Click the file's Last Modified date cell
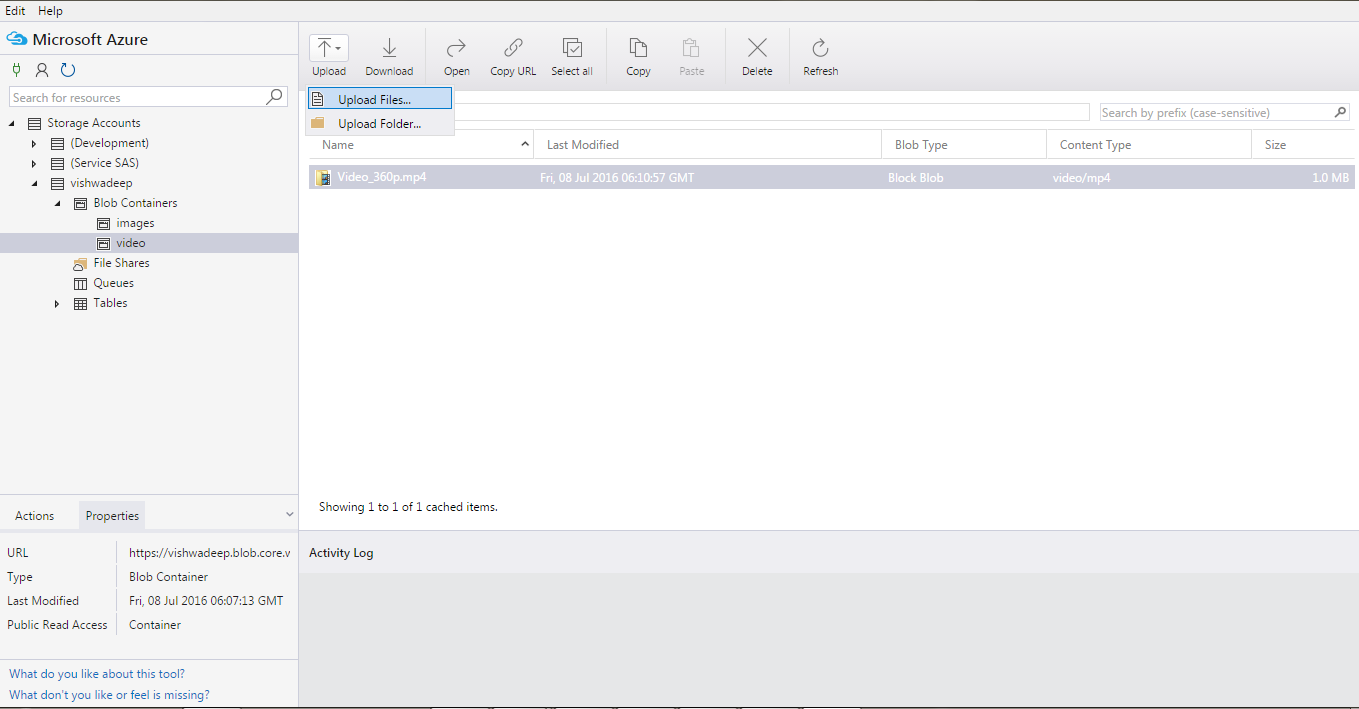Viewport: 1359px width, 709px height. click(x=617, y=178)
